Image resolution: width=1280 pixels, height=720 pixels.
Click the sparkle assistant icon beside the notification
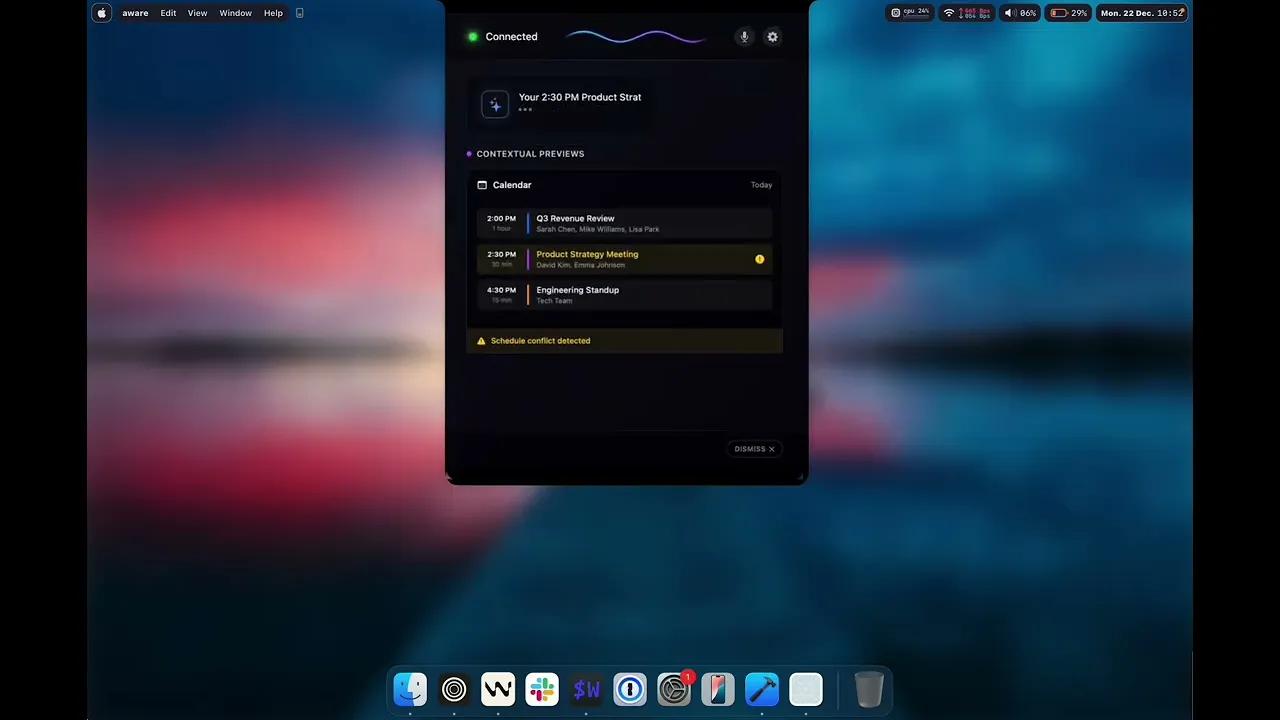coord(495,104)
